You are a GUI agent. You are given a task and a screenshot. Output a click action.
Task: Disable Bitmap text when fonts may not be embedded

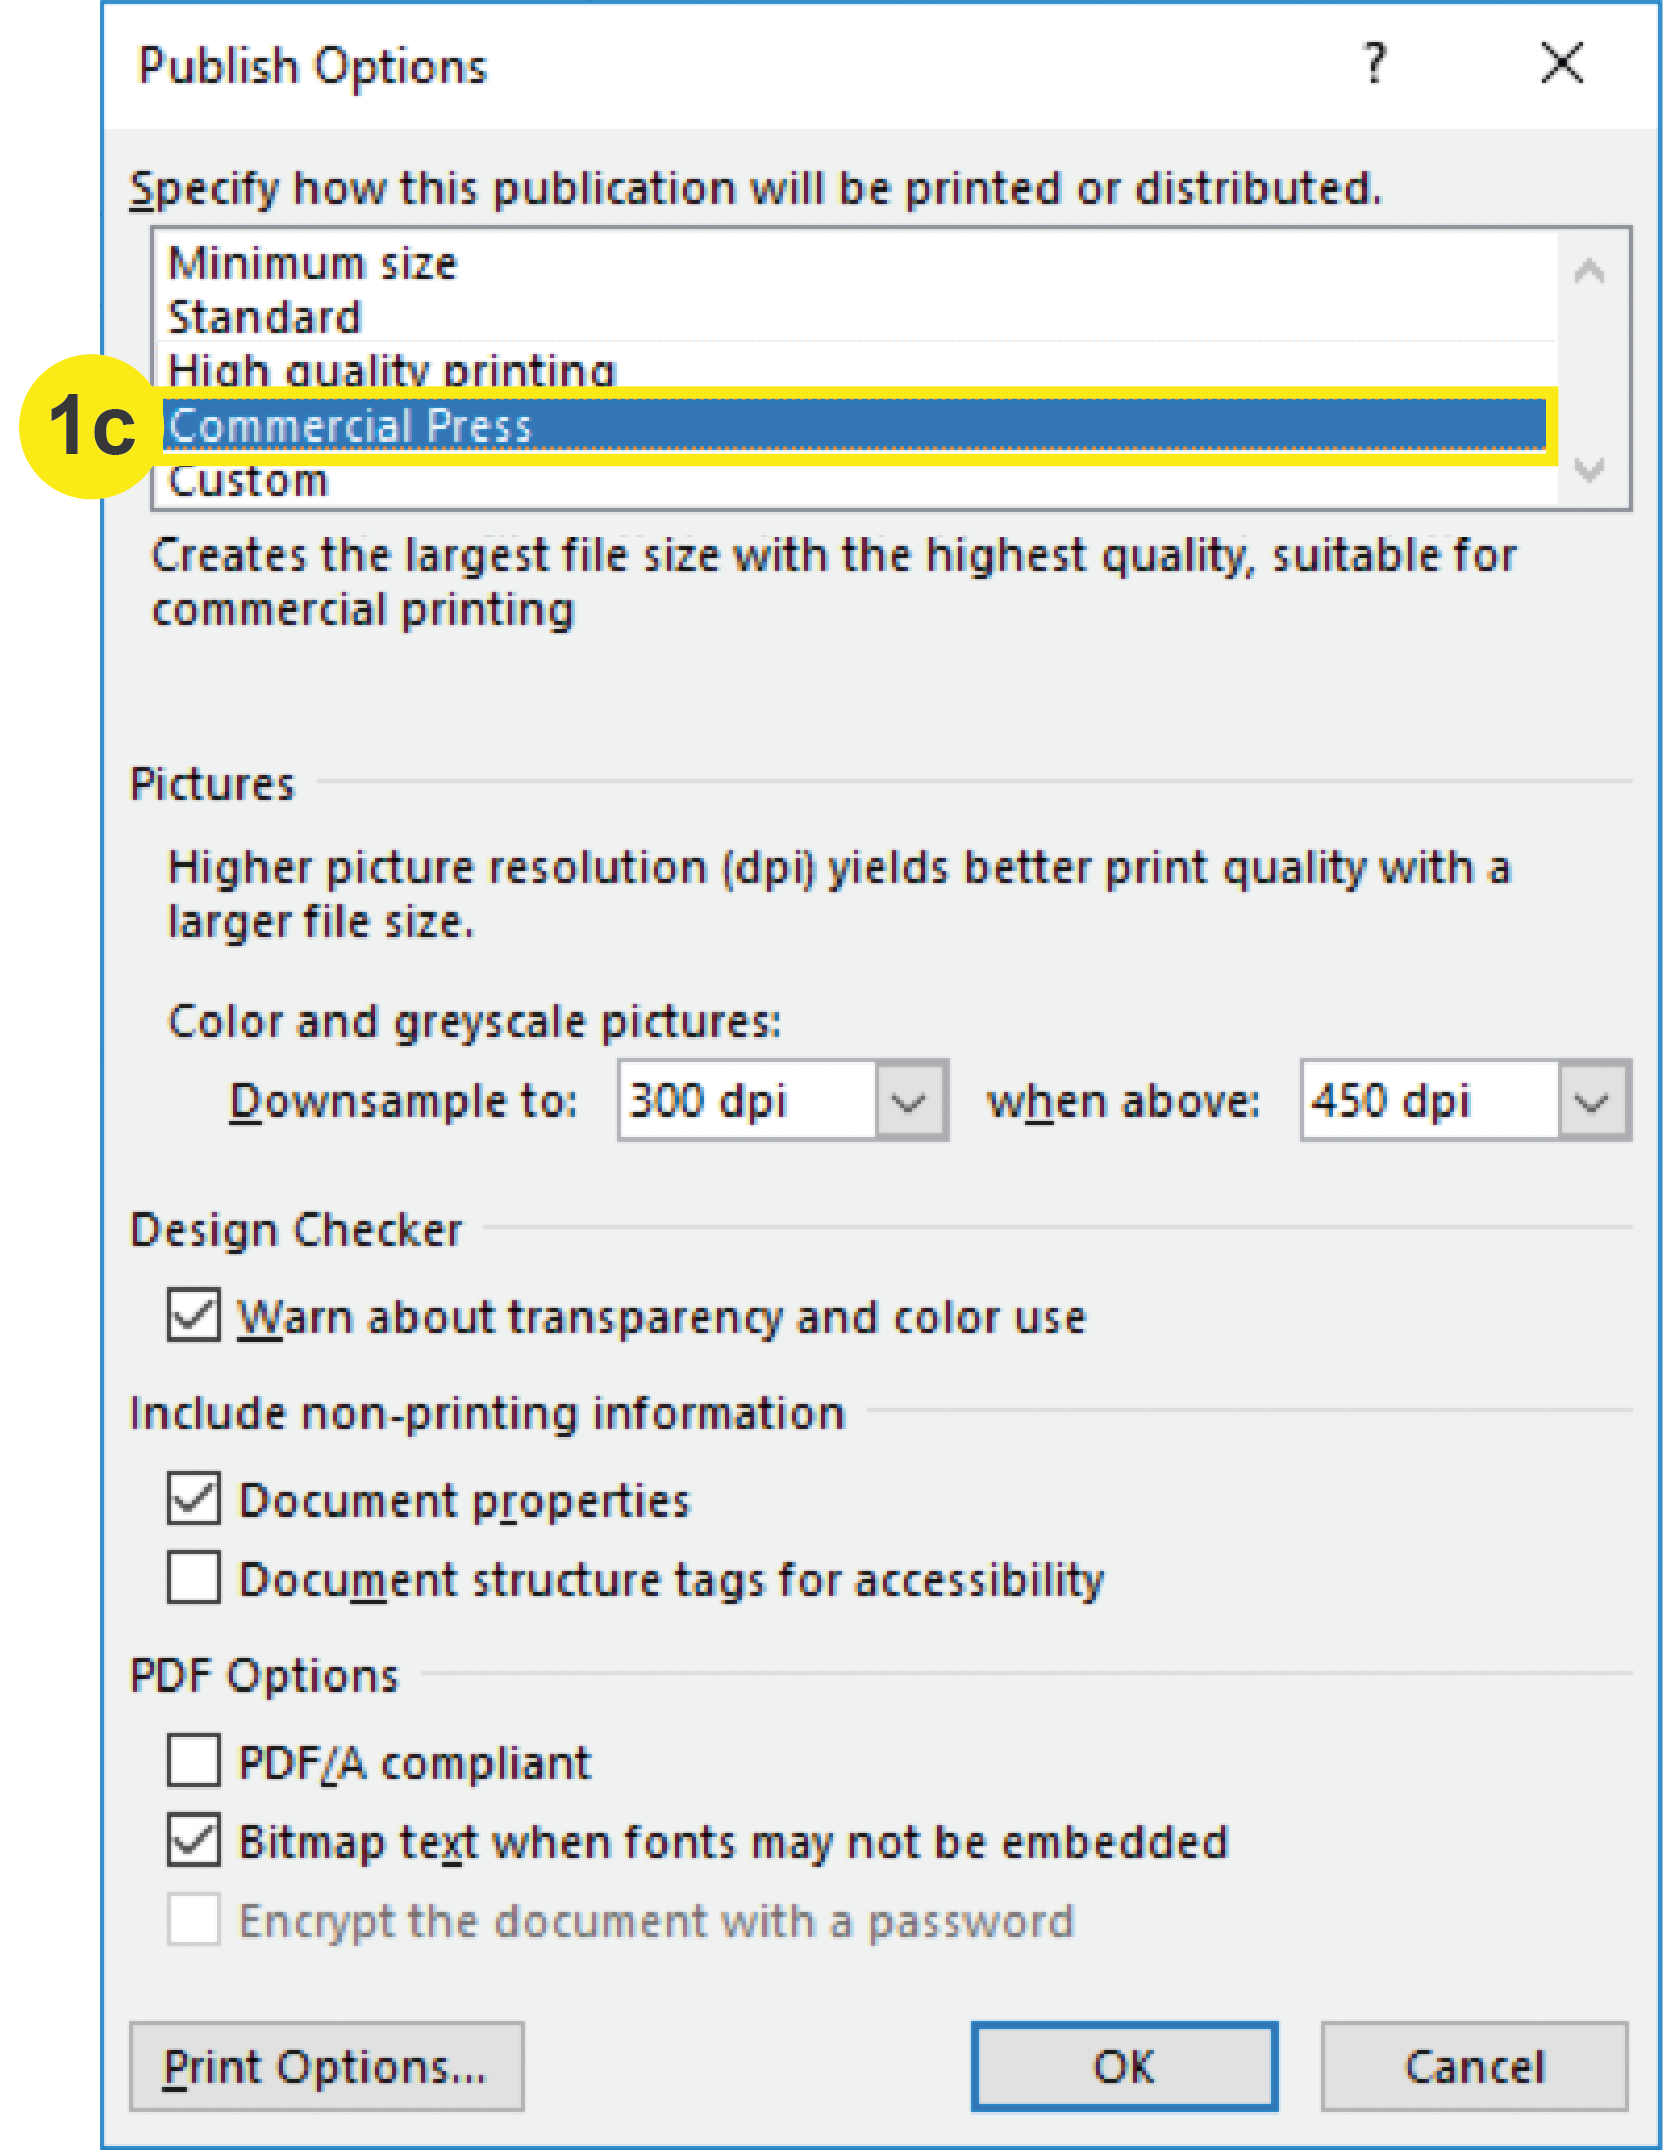coord(194,1841)
